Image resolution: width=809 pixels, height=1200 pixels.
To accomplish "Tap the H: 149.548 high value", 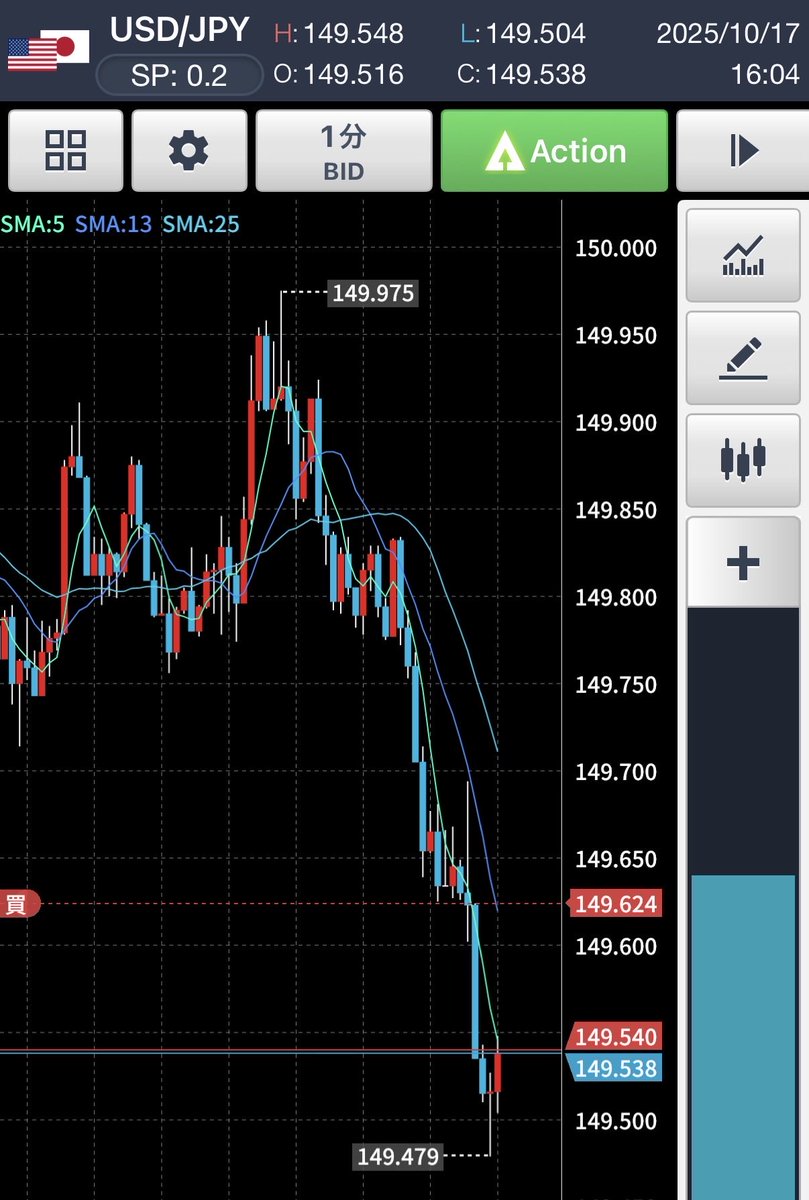I will (339, 34).
